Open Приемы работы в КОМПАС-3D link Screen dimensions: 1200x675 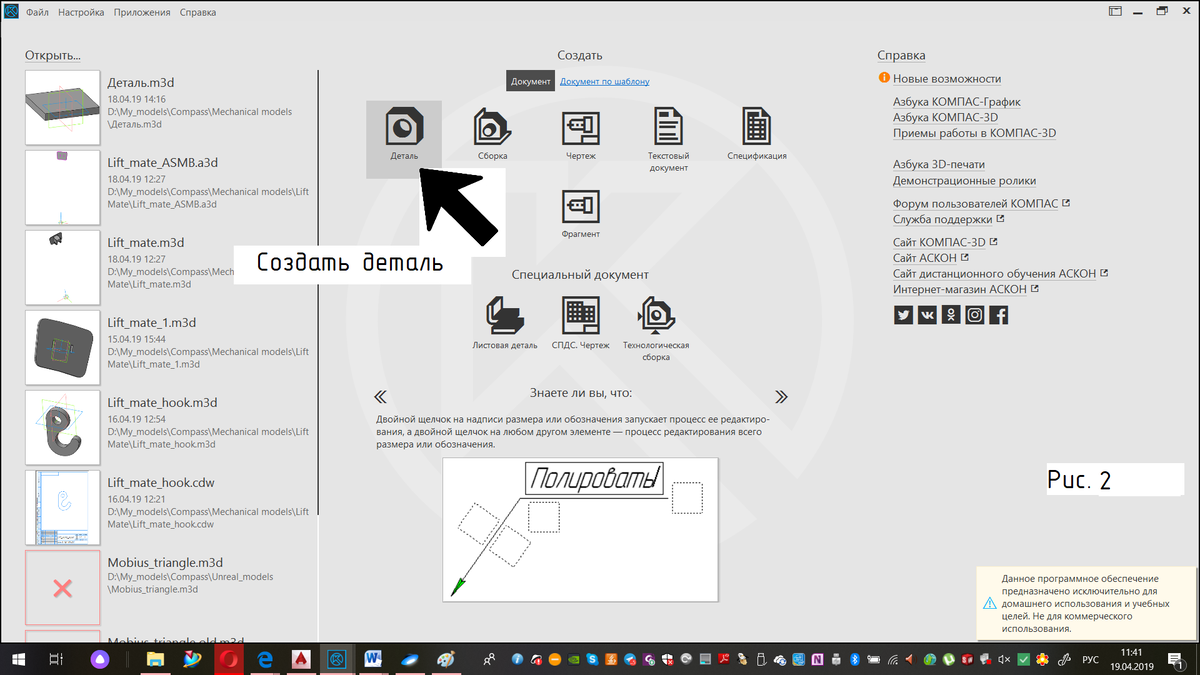(x=975, y=133)
